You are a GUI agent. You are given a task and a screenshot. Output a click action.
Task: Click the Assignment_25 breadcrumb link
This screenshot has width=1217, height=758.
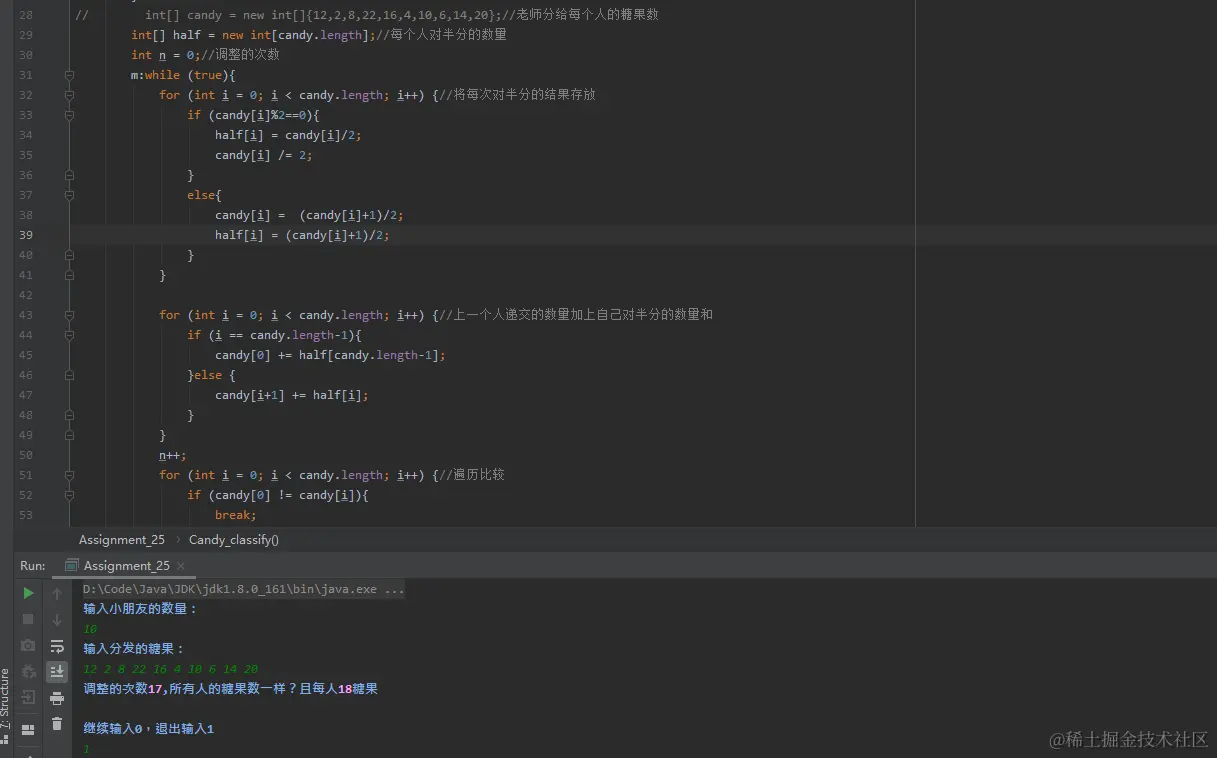click(x=120, y=540)
